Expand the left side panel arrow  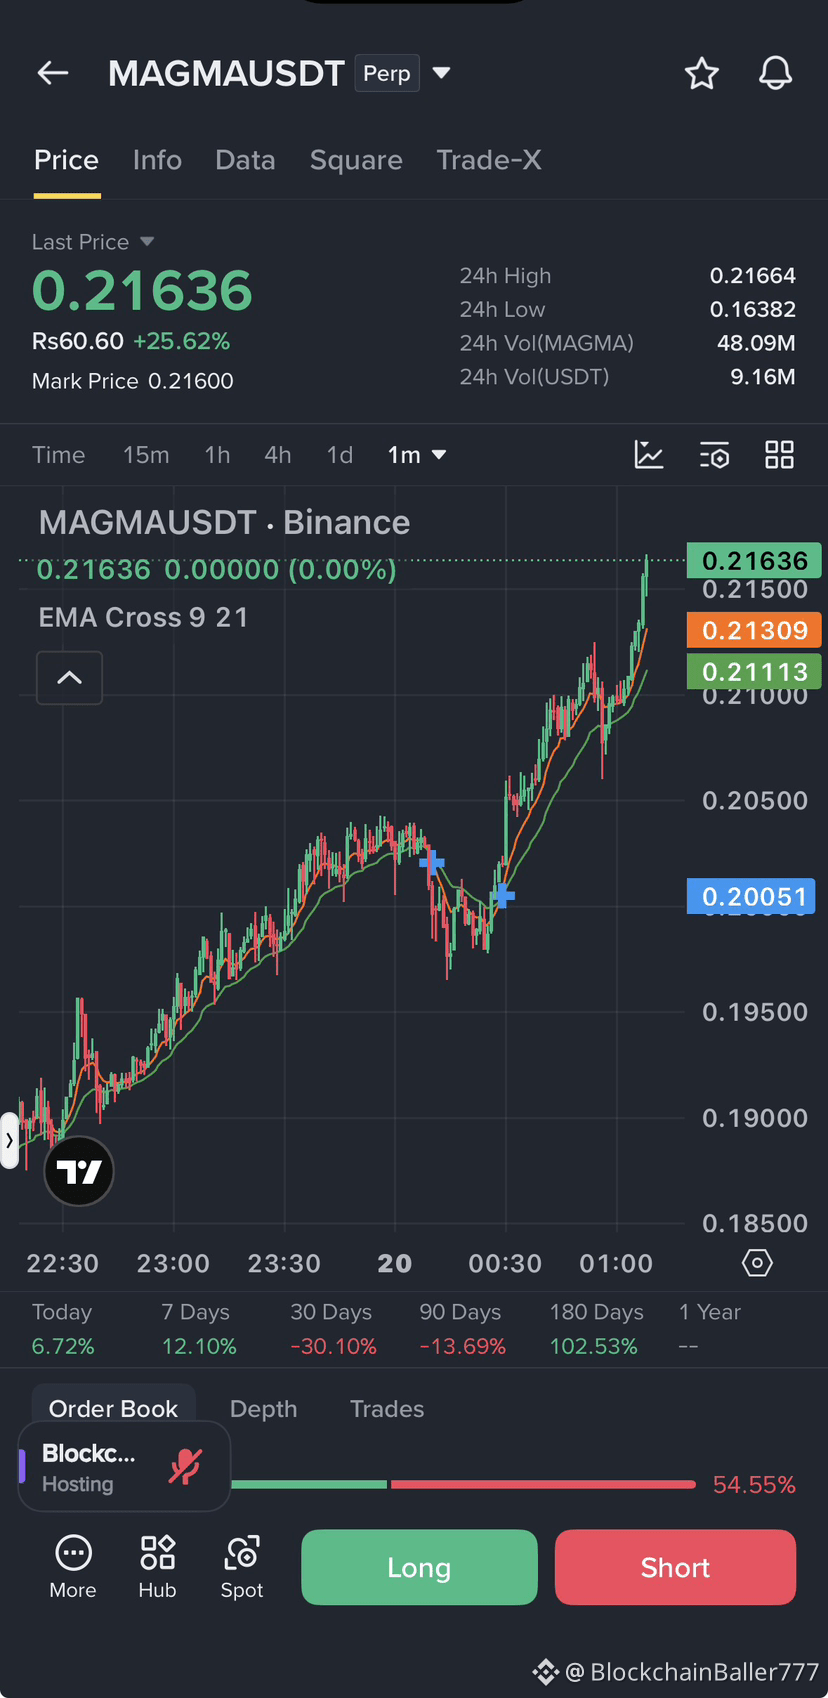click(x=9, y=1140)
